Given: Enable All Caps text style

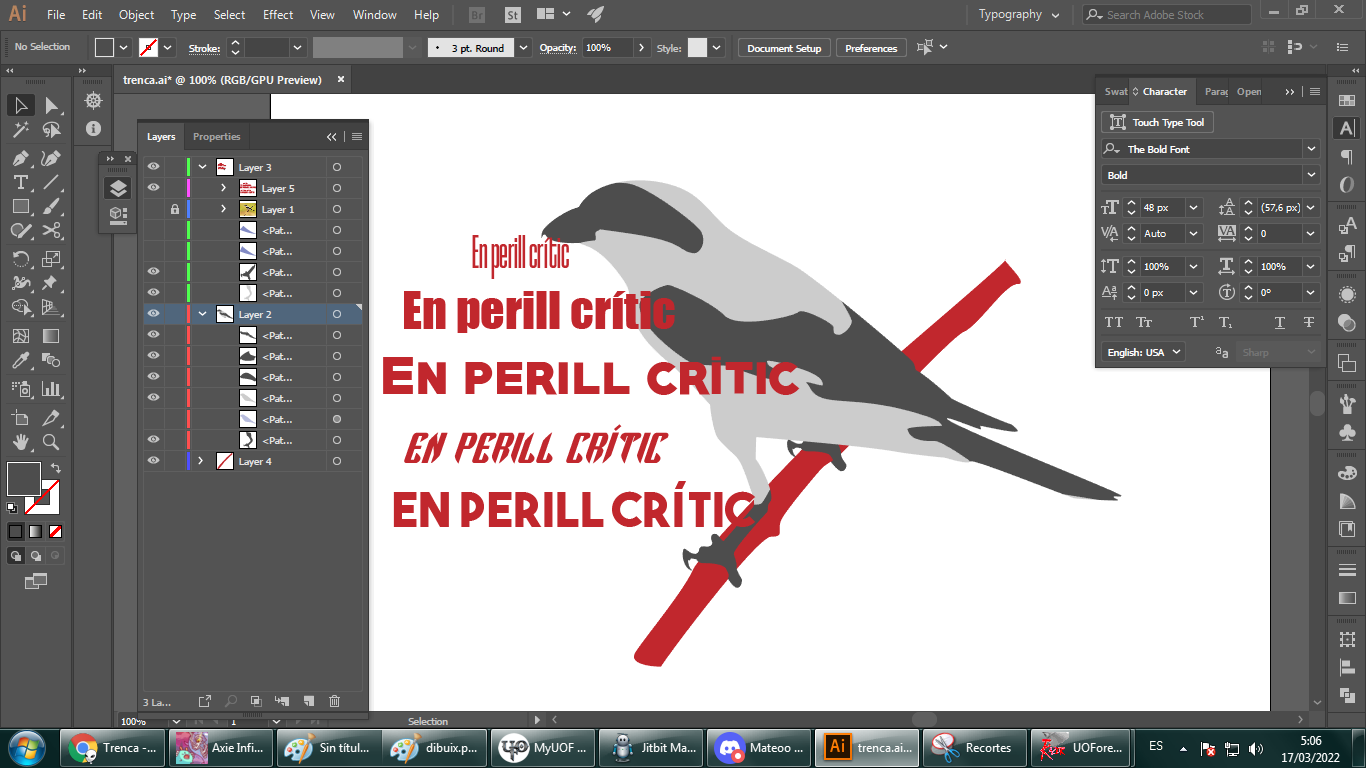Looking at the screenshot, I should (1113, 322).
